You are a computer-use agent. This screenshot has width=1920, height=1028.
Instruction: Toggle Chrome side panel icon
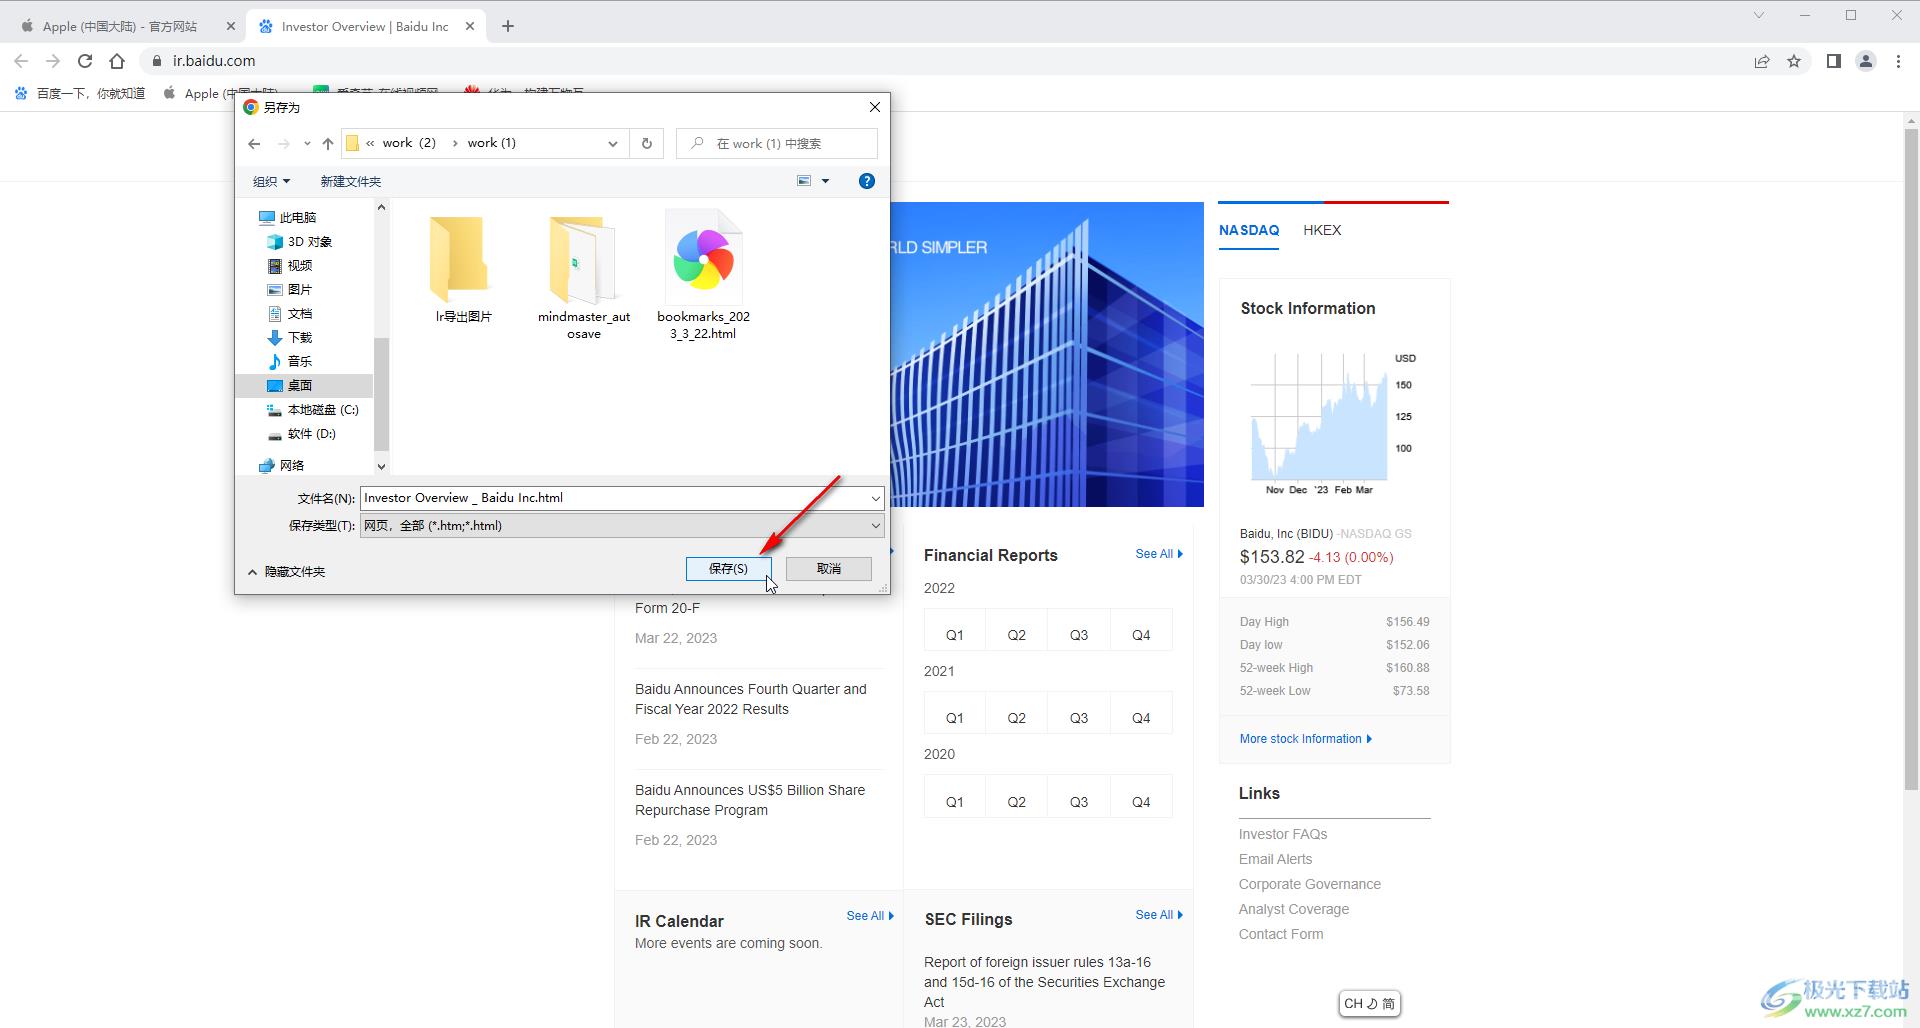(1834, 61)
